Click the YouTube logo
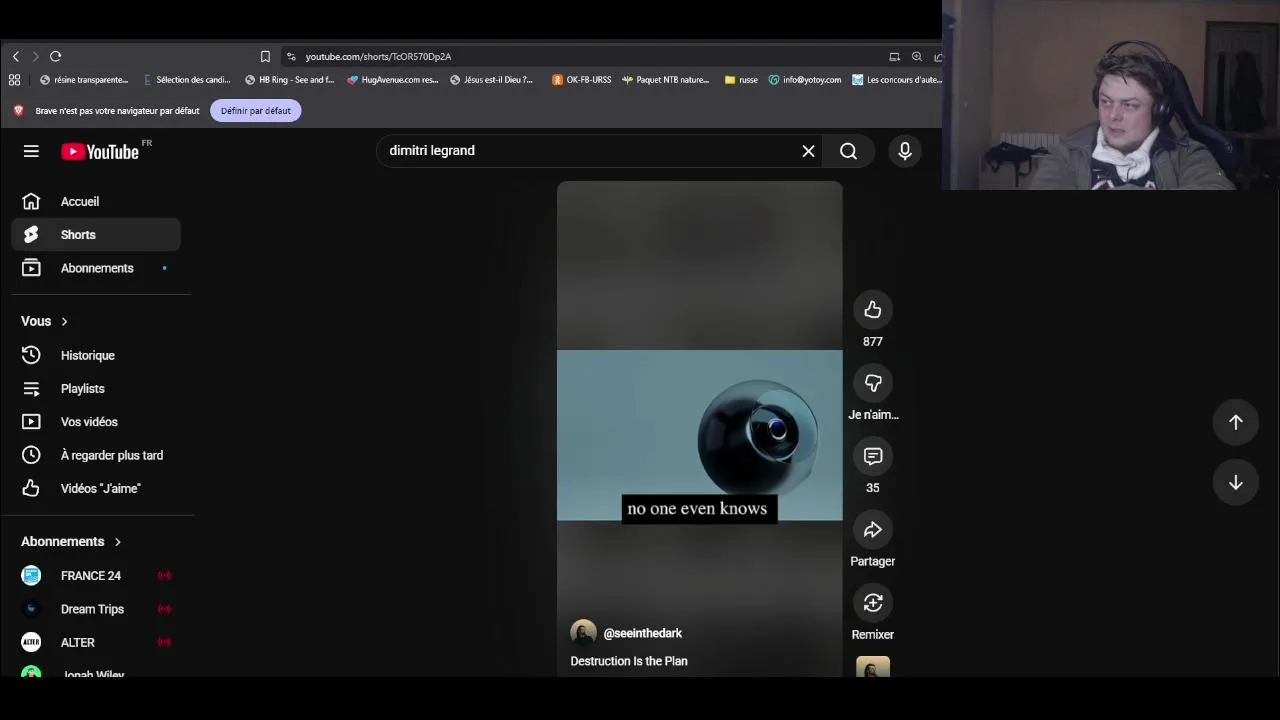 point(100,152)
